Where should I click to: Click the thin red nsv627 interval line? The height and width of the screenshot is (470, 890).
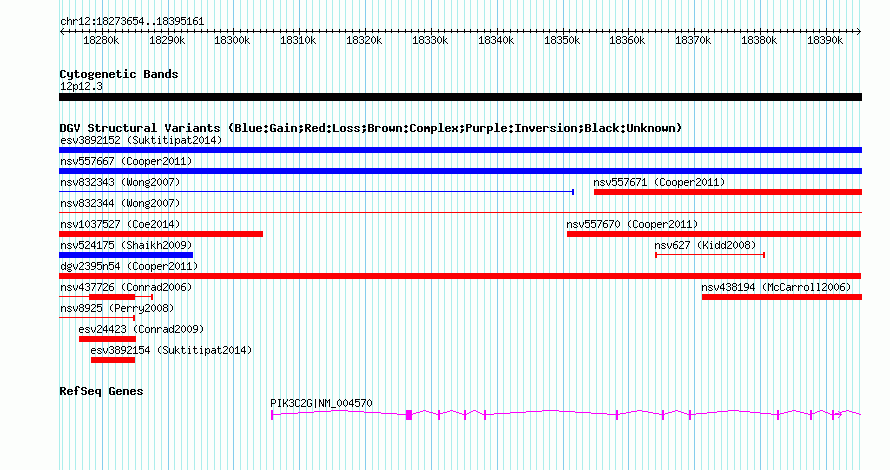pyautogui.click(x=710, y=255)
